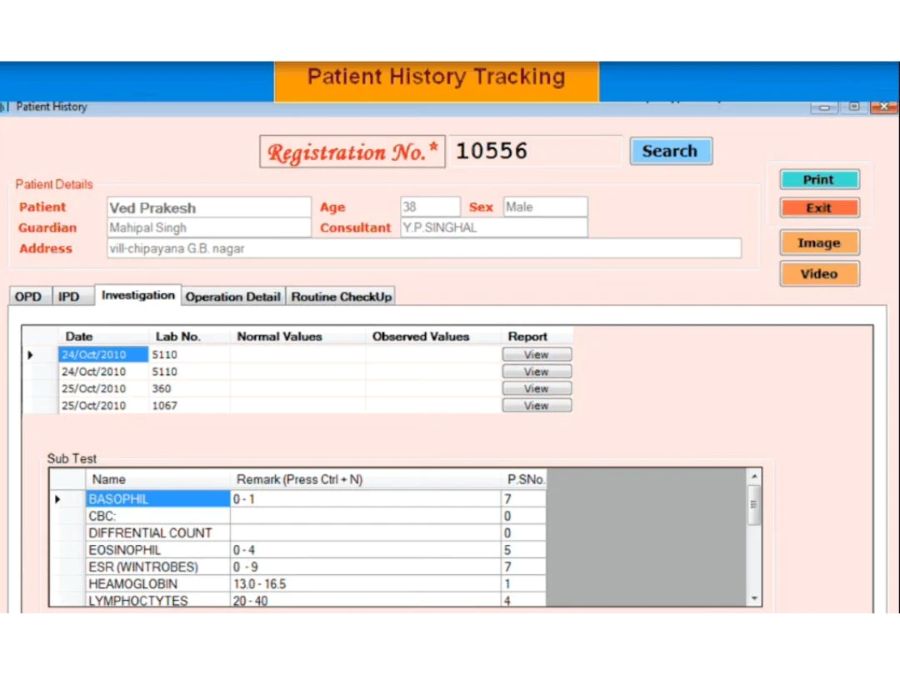
Task: Click the Sub Test scrollbar thumb
Action: coord(754,505)
